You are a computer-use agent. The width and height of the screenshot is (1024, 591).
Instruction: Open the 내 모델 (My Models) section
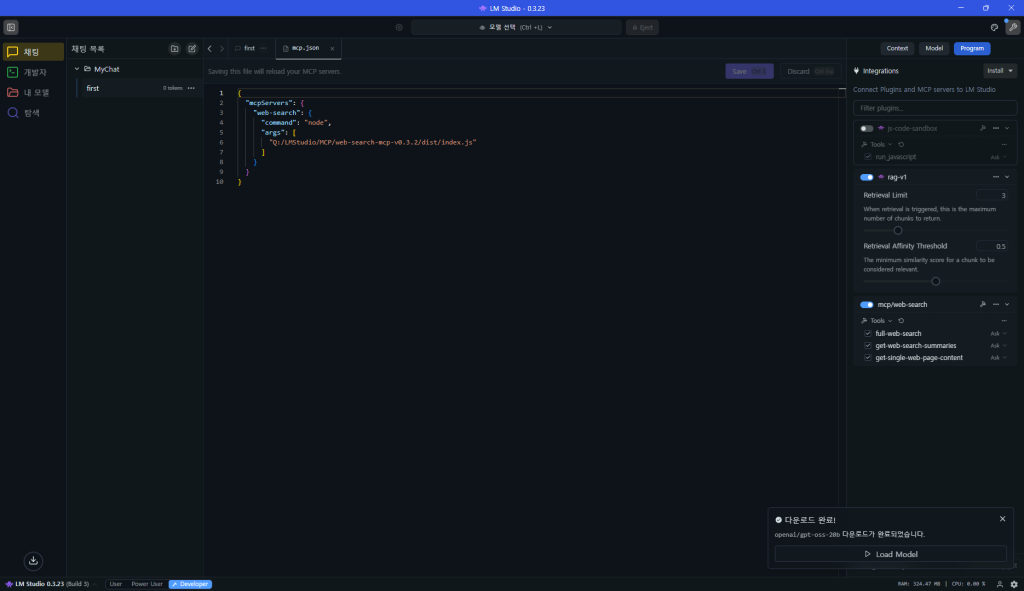point(33,92)
